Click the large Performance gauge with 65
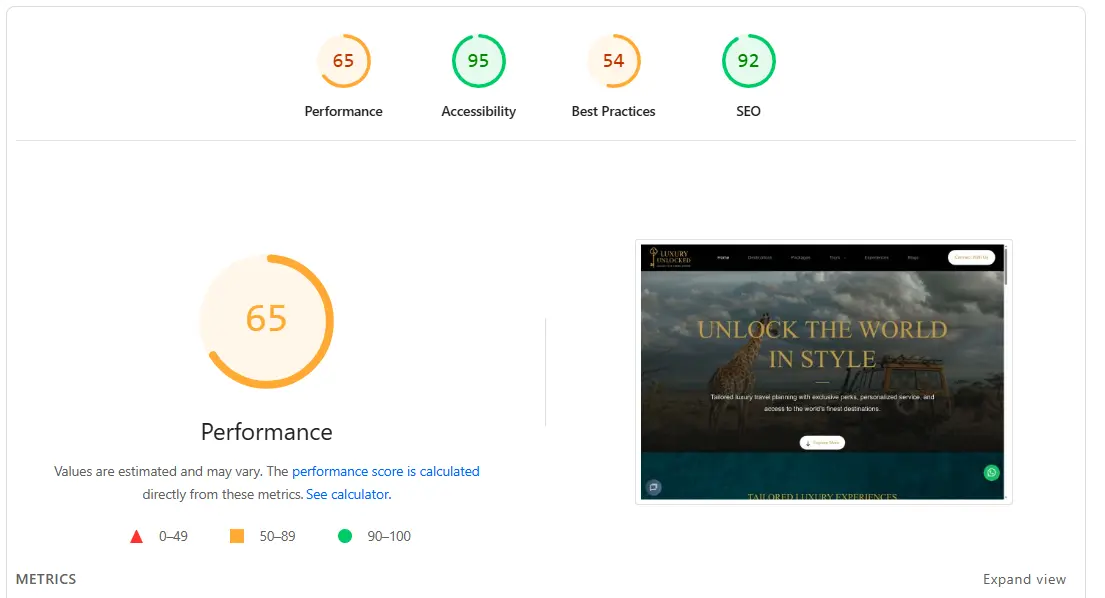This screenshot has width=1105, height=598. tap(266, 321)
